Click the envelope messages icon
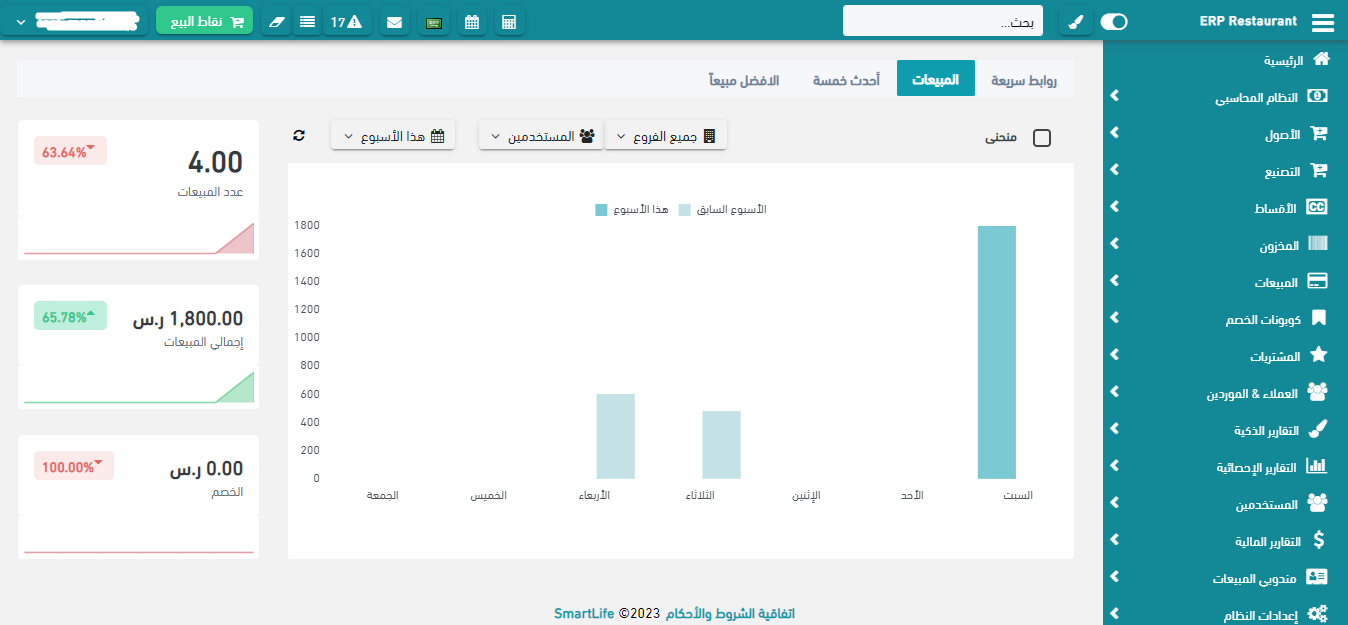 (395, 21)
